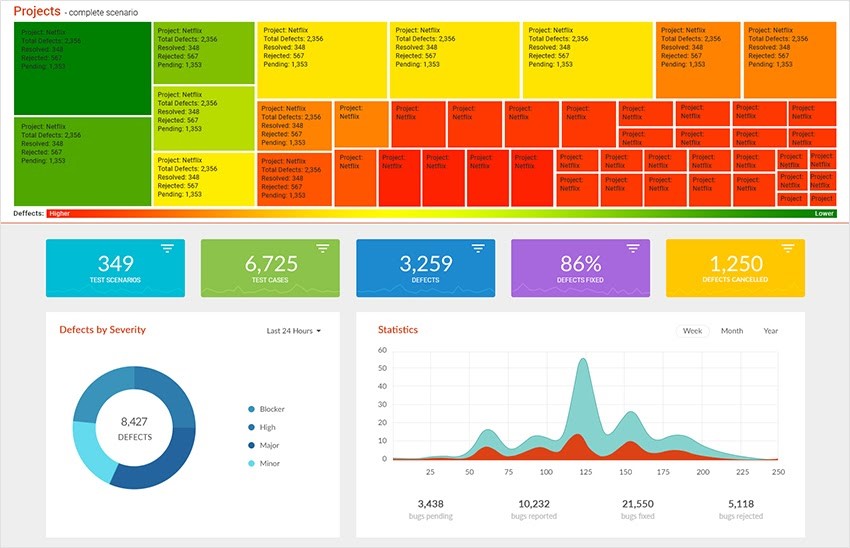Select the 1,250 Defects Cancelled card
This screenshot has width=850, height=548.
point(736,268)
